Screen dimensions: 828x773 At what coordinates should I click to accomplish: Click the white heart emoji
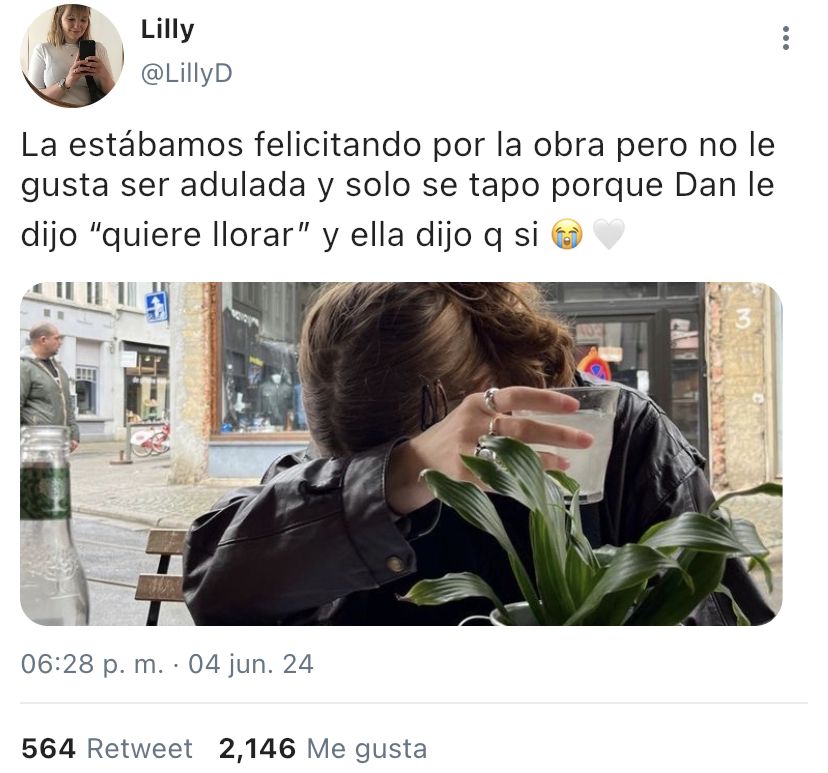[x=609, y=234]
